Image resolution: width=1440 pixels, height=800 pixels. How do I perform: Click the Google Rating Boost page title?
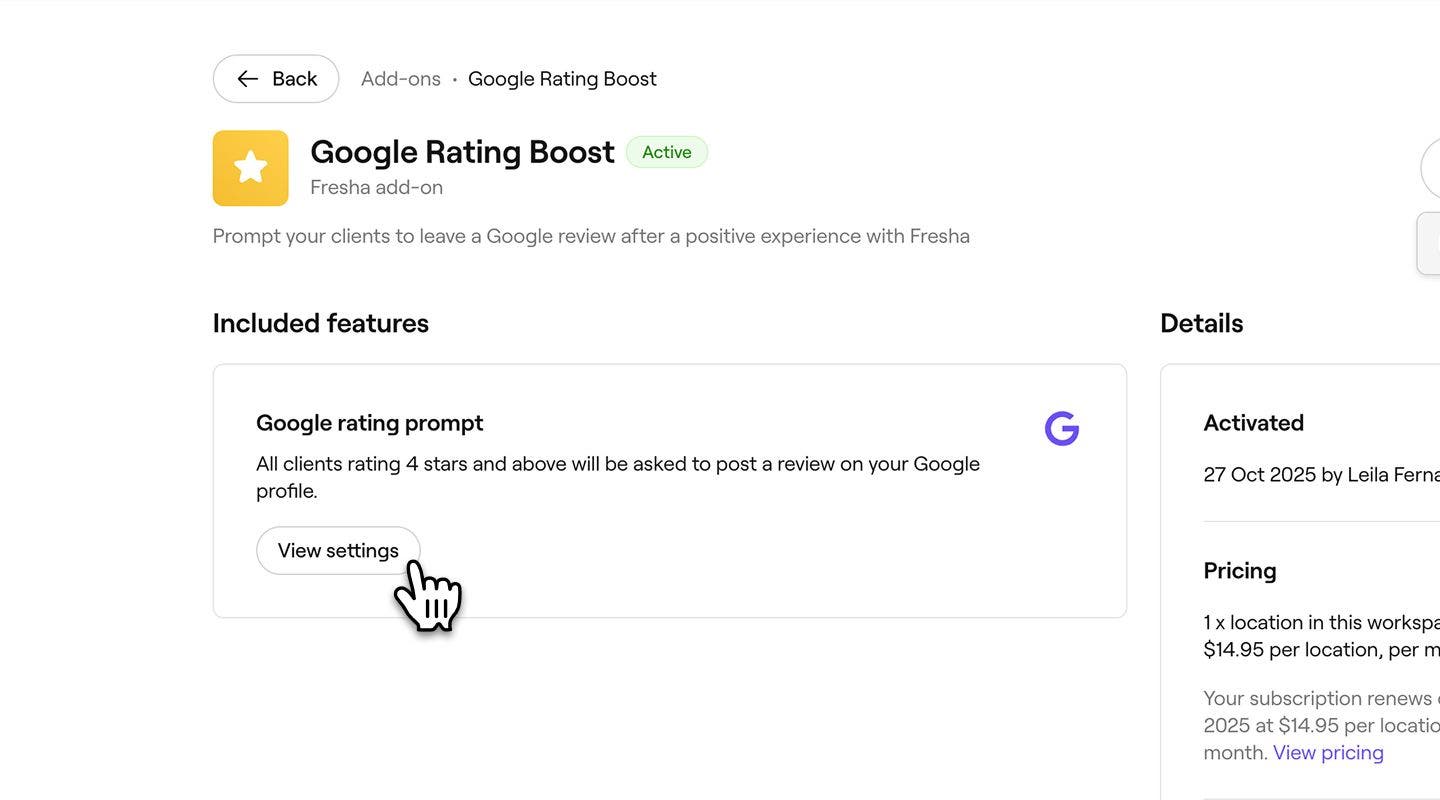tap(462, 152)
